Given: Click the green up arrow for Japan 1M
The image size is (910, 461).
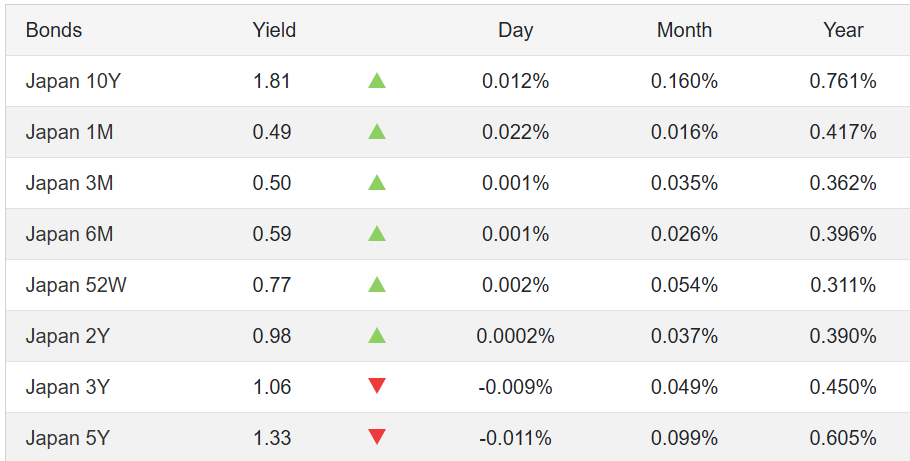Looking at the screenshot, I should pyautogui.click(x=377, y=132).
